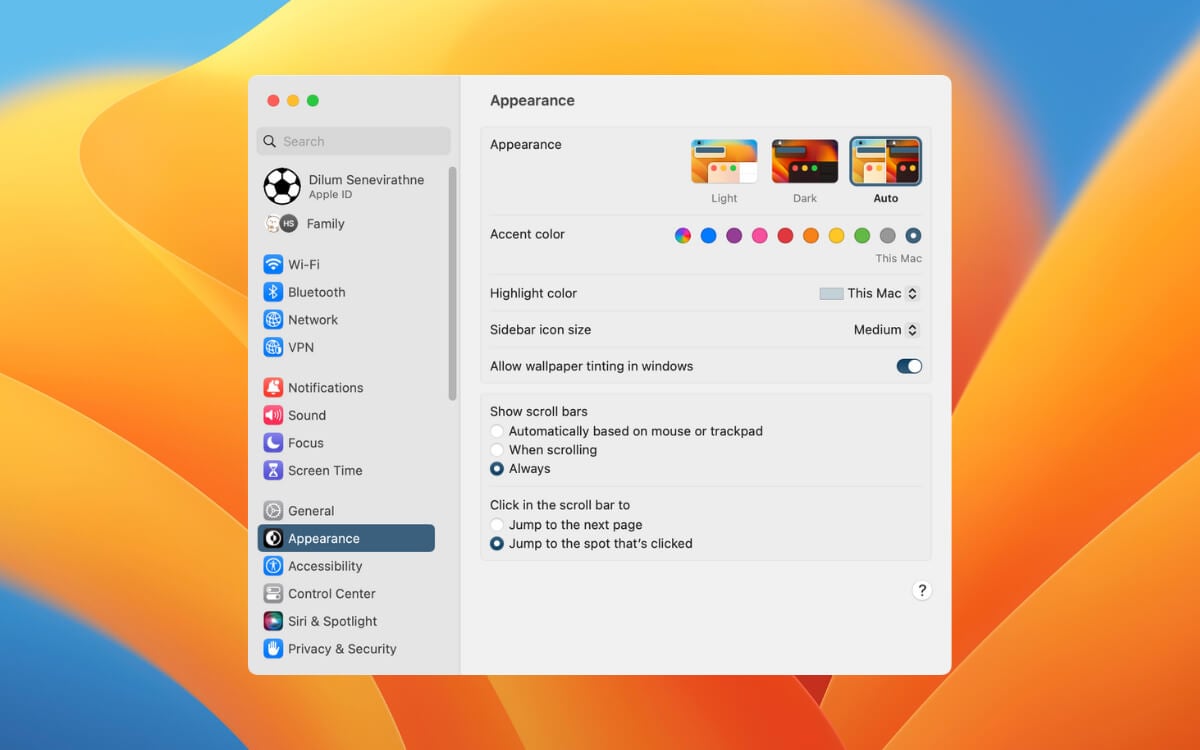The width and height of the screenshot is (1200, 750).
Task: Choose the multicolor accent color
Action: coord(683,236)
